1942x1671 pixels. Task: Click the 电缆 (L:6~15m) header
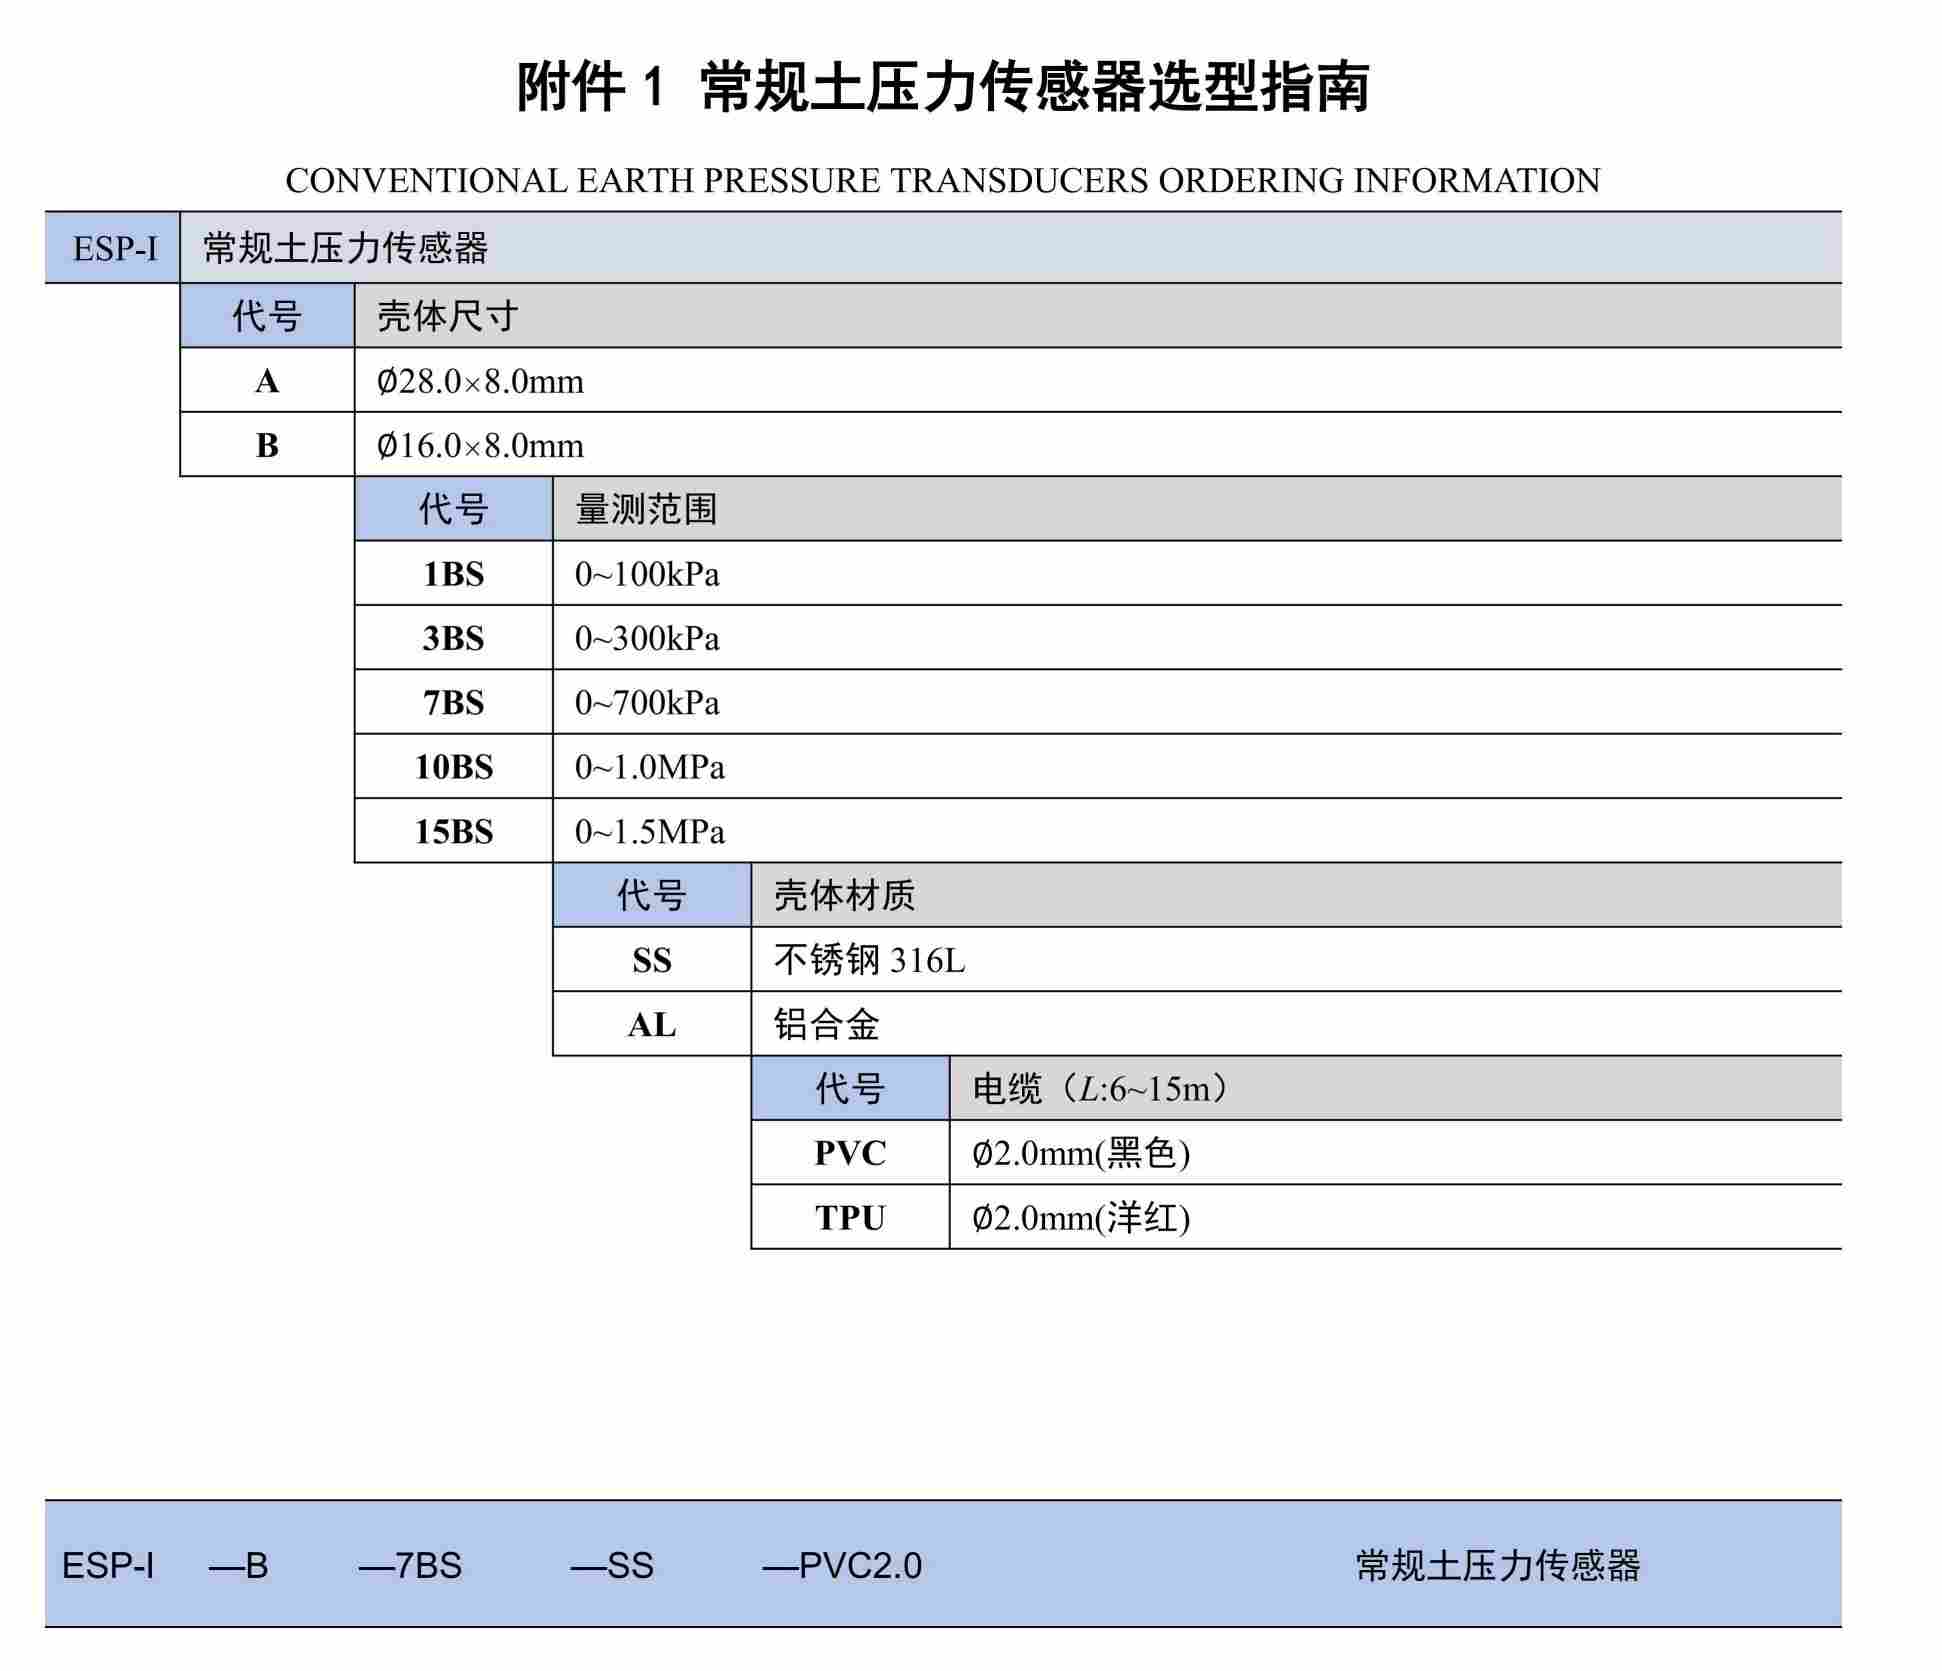coord(1100,1088)
